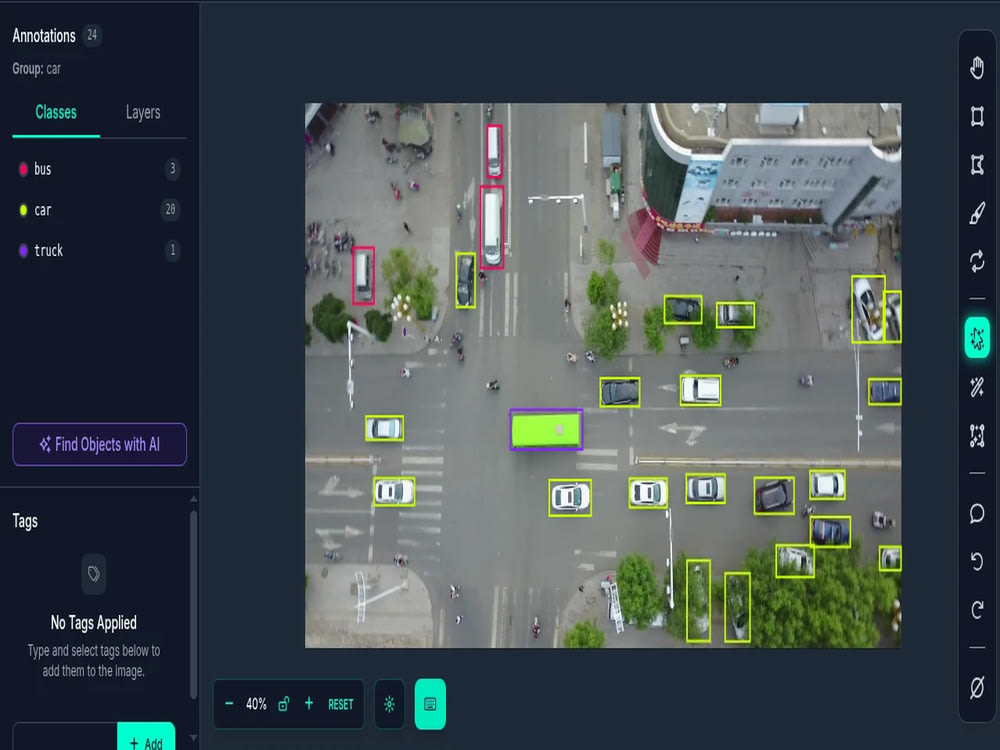Redo the last annotation action

(x=976, y=610)
